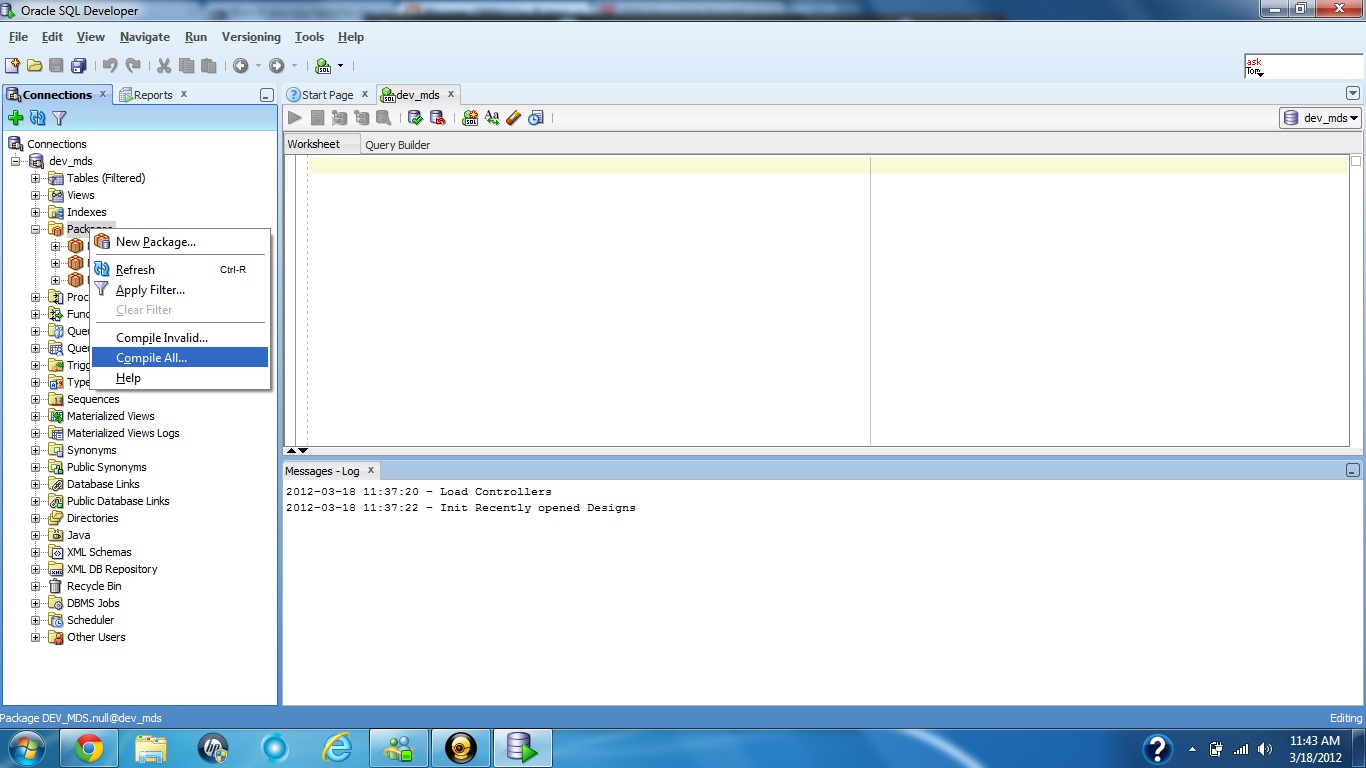Open the dev_mds connection dropdown
This screenshot has width=1366, height=768.
[1321, 118]
